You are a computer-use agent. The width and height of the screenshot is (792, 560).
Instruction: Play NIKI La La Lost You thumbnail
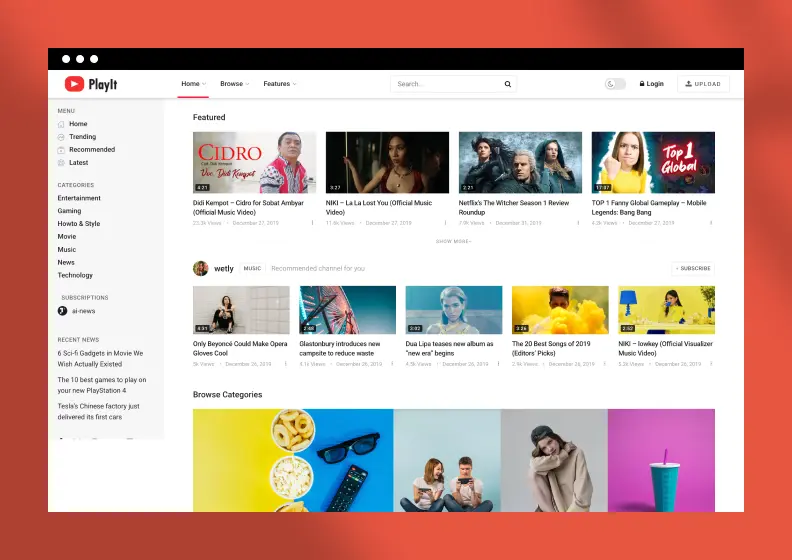click(387, 163)
